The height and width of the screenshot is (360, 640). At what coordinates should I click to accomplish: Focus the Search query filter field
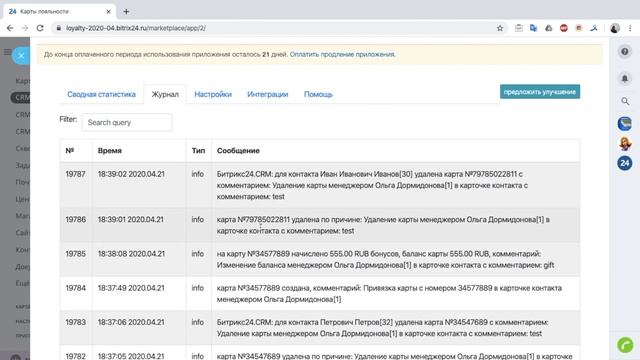[x=127, y=122]
